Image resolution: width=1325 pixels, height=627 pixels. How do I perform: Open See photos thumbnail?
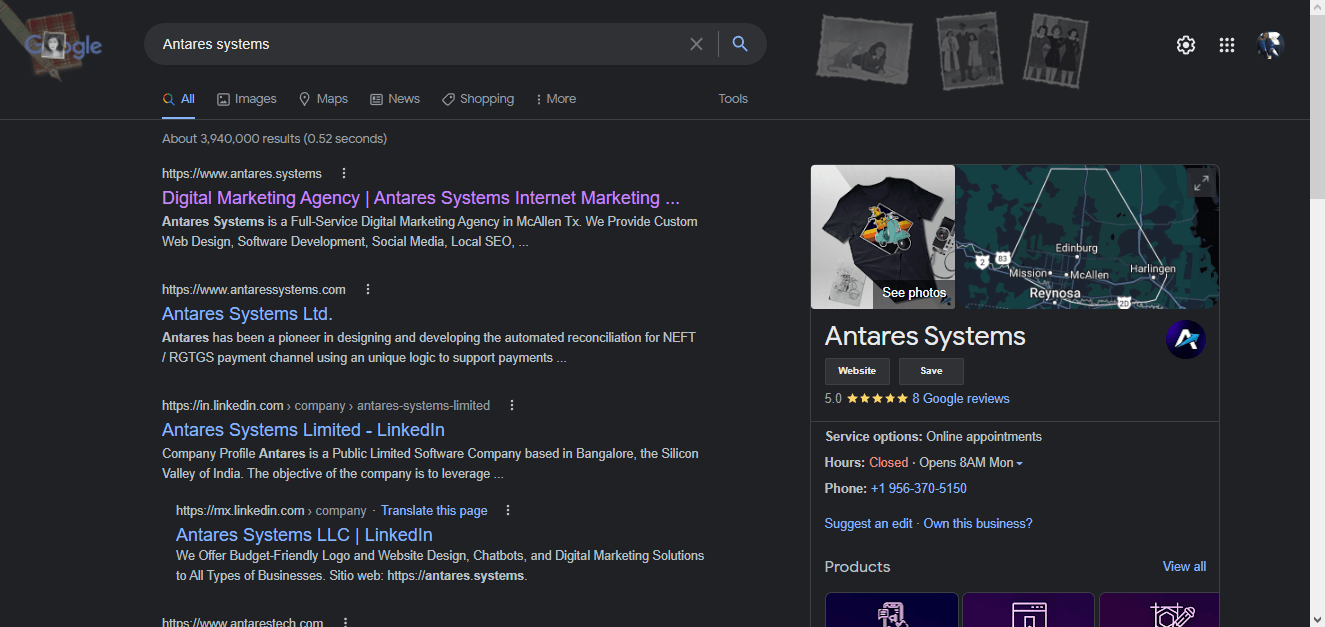883,237
